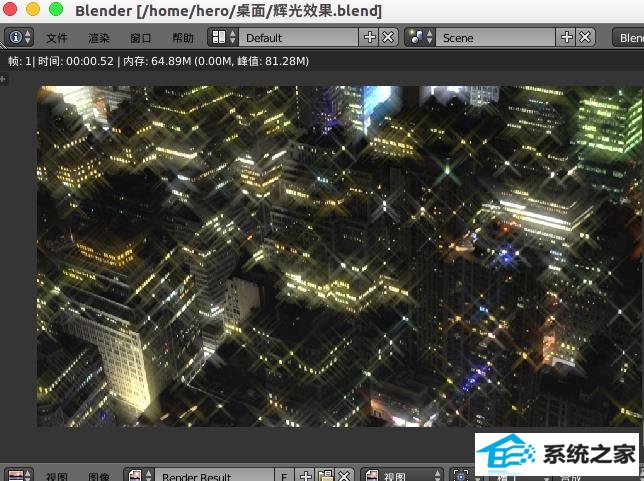
Task: Open the 窗口 menu
Action: pos(141,38)
